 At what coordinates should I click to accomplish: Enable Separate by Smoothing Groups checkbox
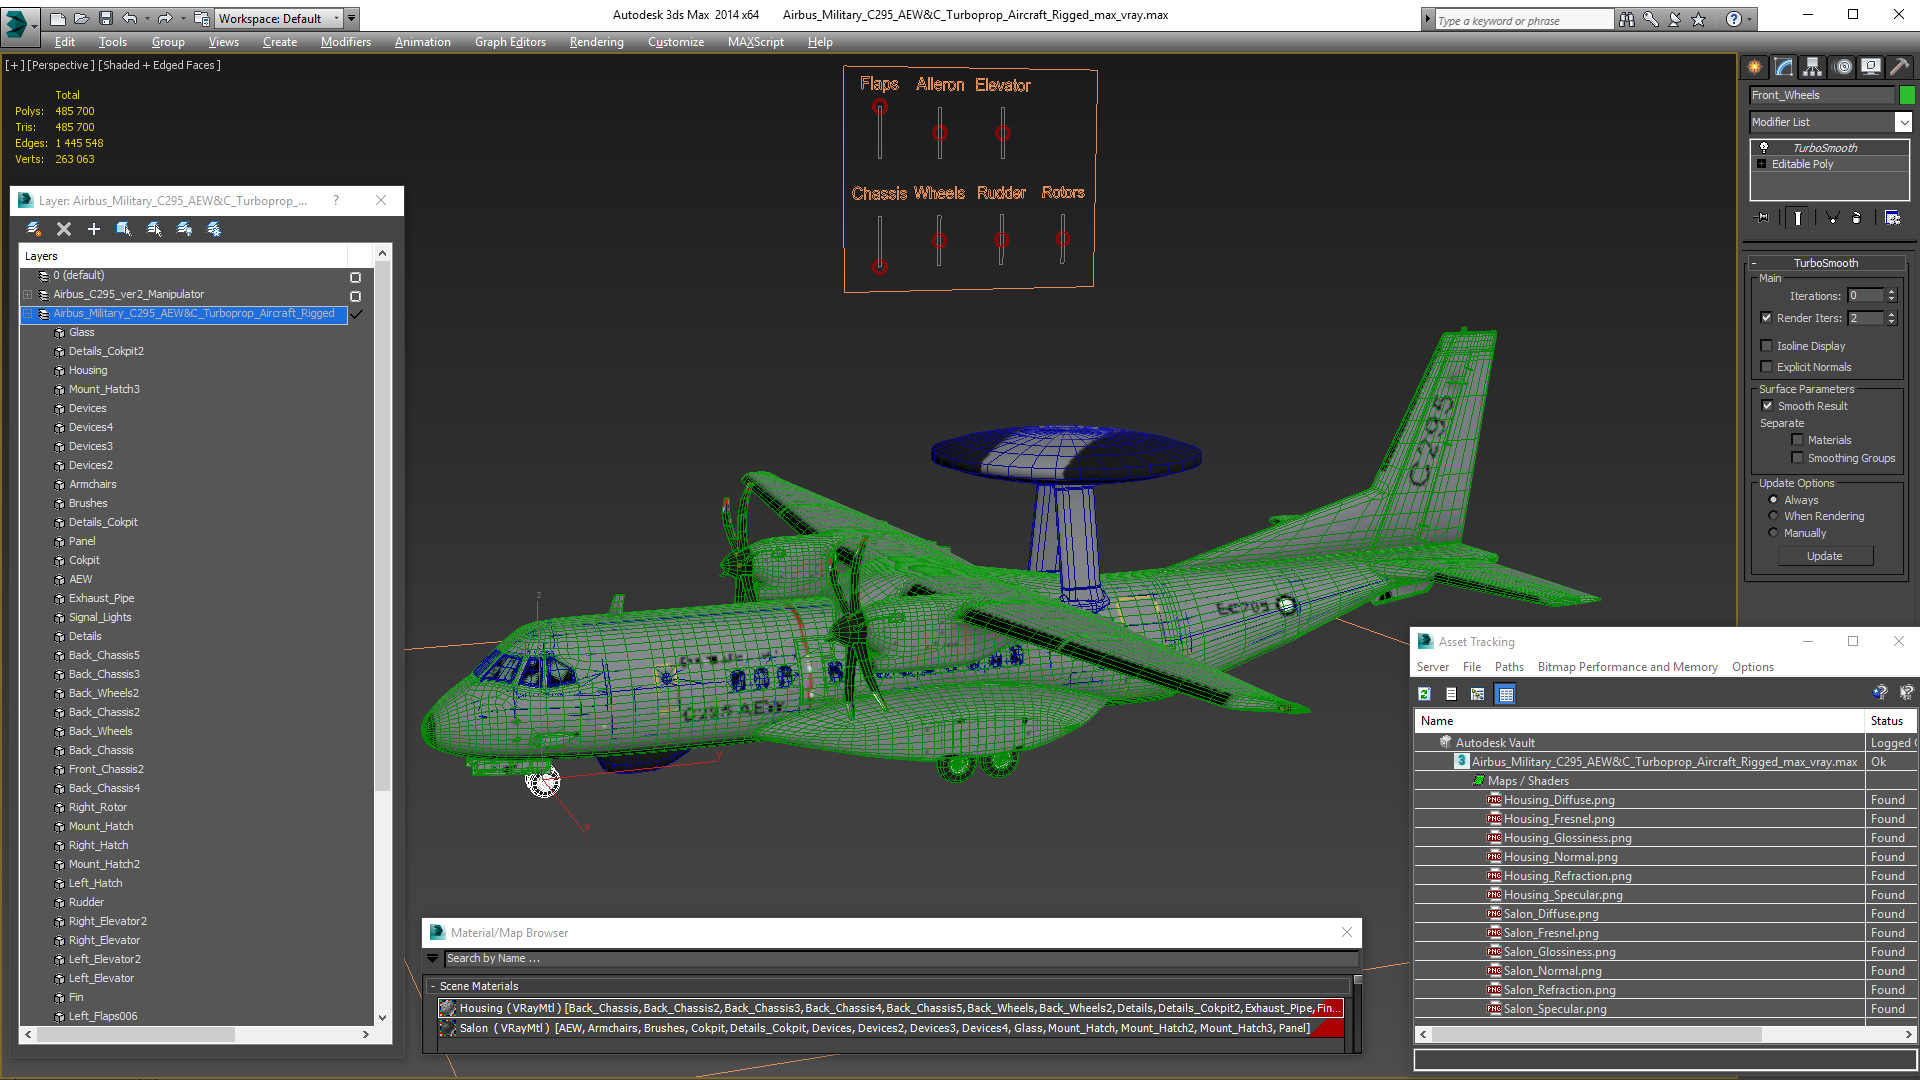pyautogui.click(x=1798, y=458)
